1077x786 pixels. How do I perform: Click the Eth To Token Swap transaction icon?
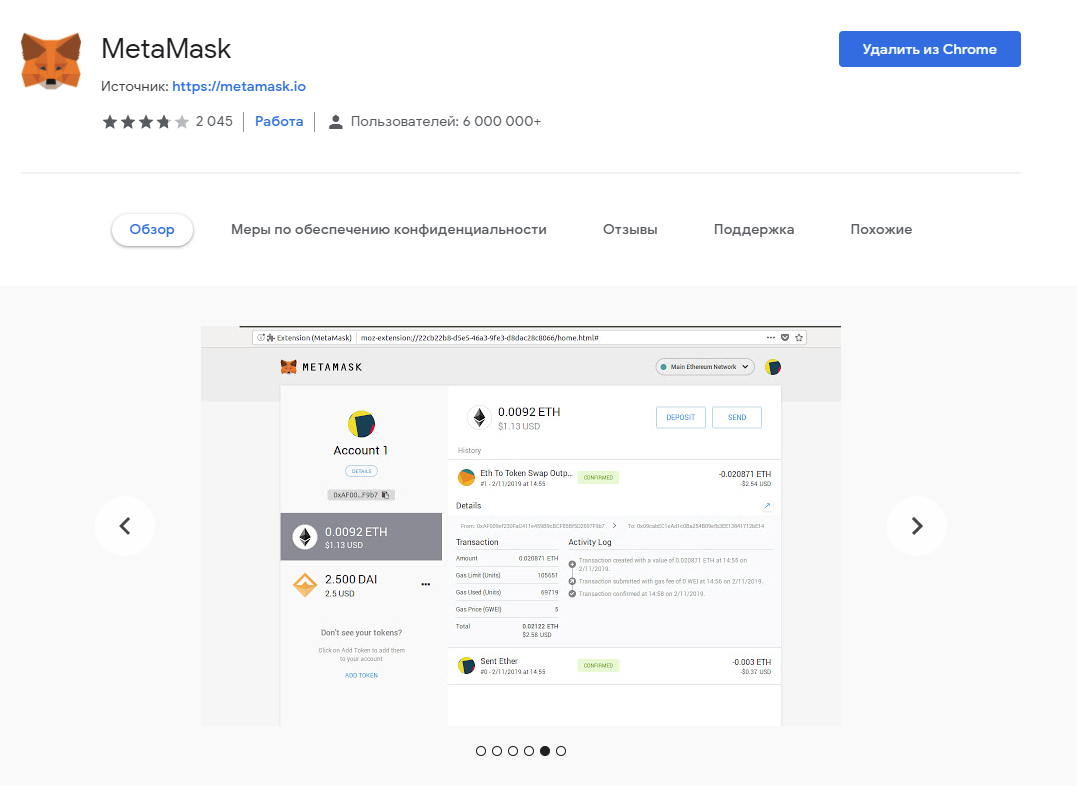coord(466,478)
